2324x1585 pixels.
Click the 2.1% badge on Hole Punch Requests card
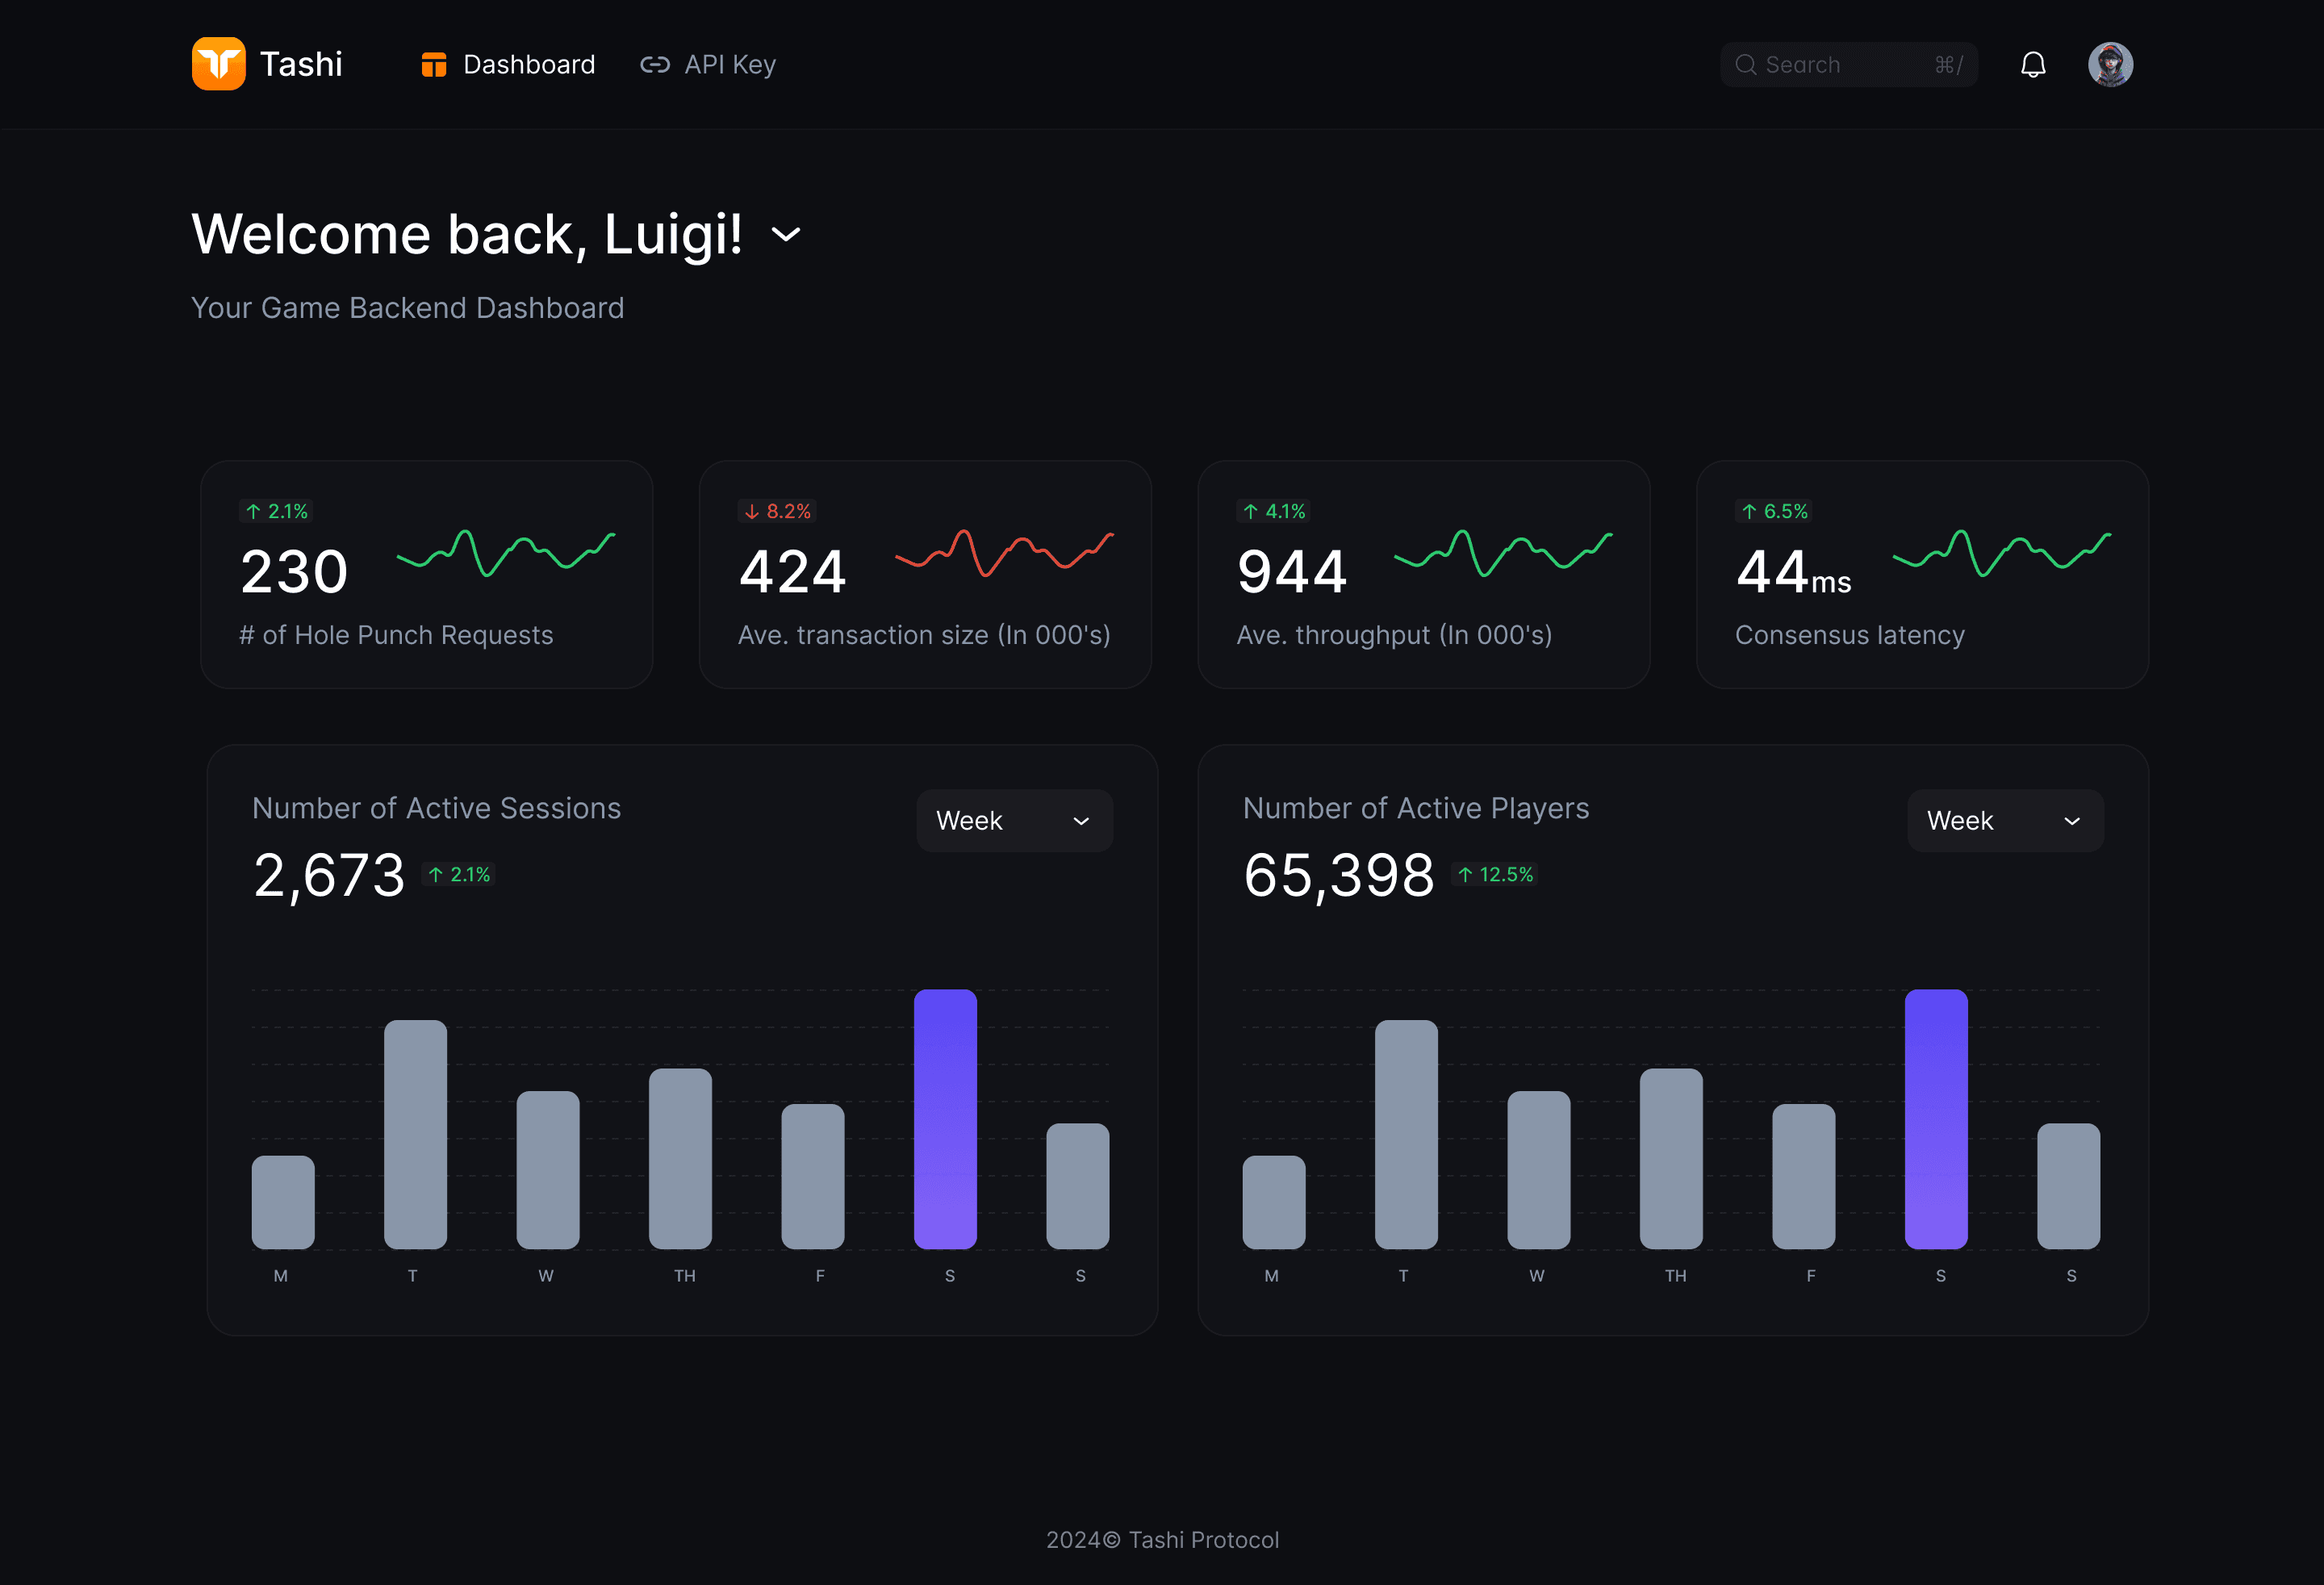pos(277,511)
